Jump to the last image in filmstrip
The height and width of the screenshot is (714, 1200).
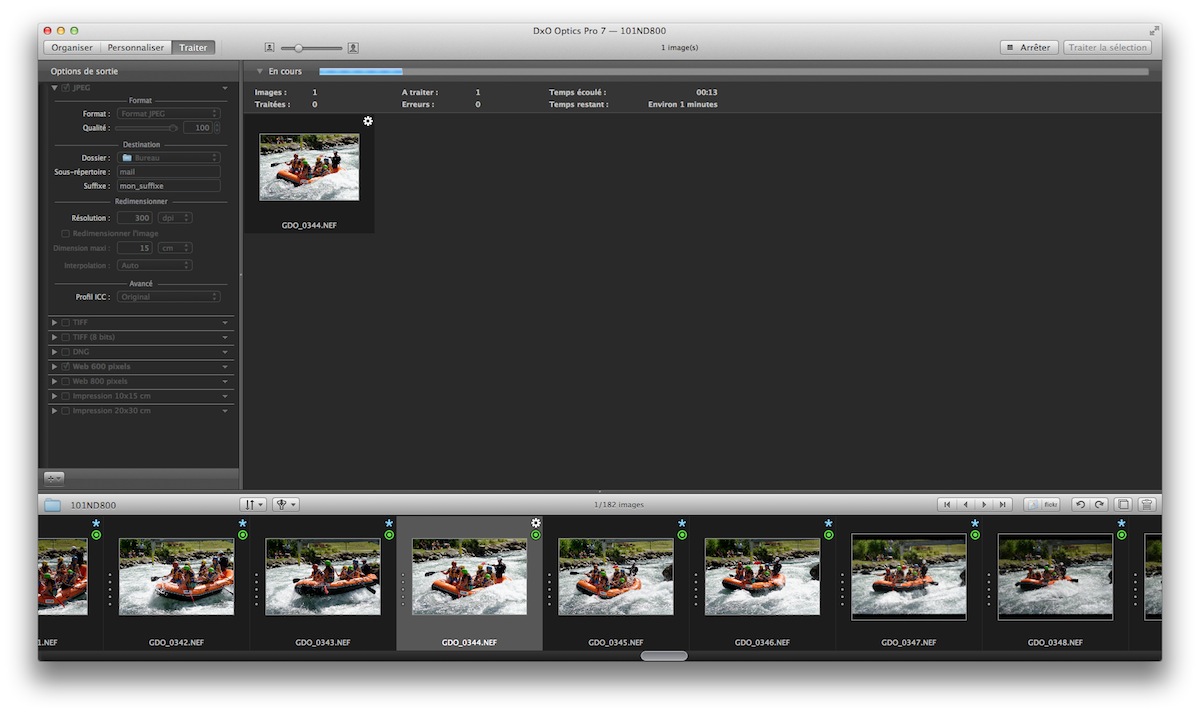[1003, 505]
